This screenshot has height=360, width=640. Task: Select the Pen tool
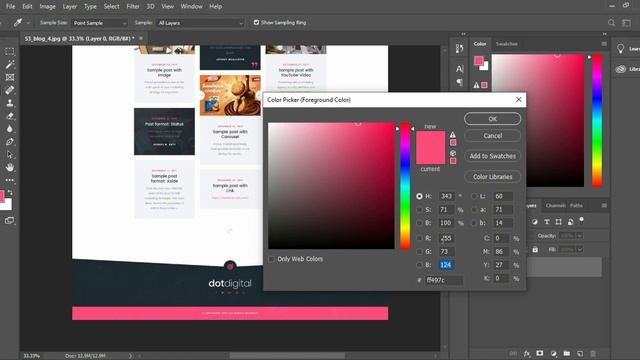(9, 142)
